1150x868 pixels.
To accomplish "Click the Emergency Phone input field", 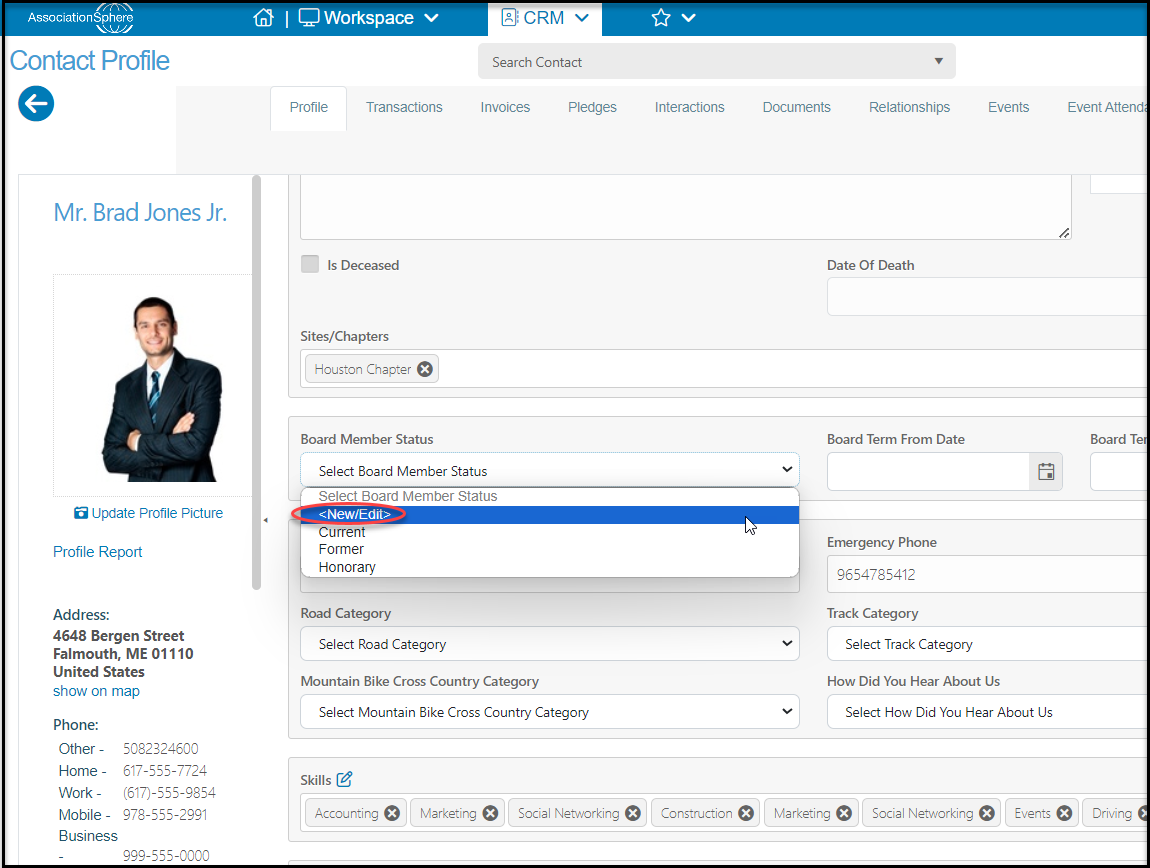I will point(988,575).
